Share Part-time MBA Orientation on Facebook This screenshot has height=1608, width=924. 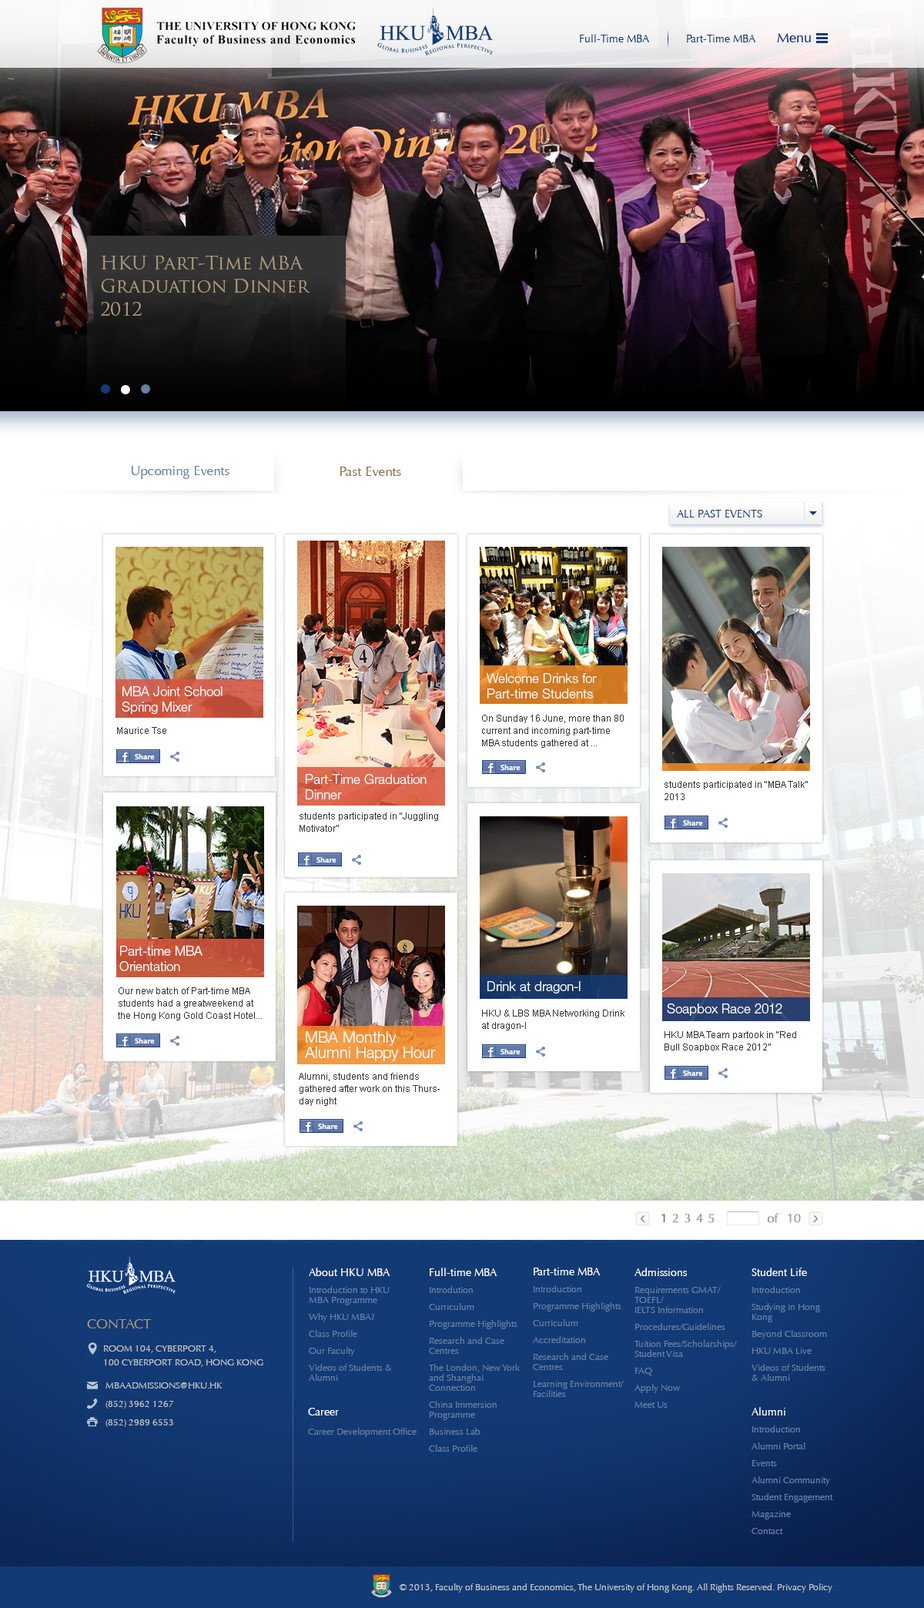(x=138, y=1041)
